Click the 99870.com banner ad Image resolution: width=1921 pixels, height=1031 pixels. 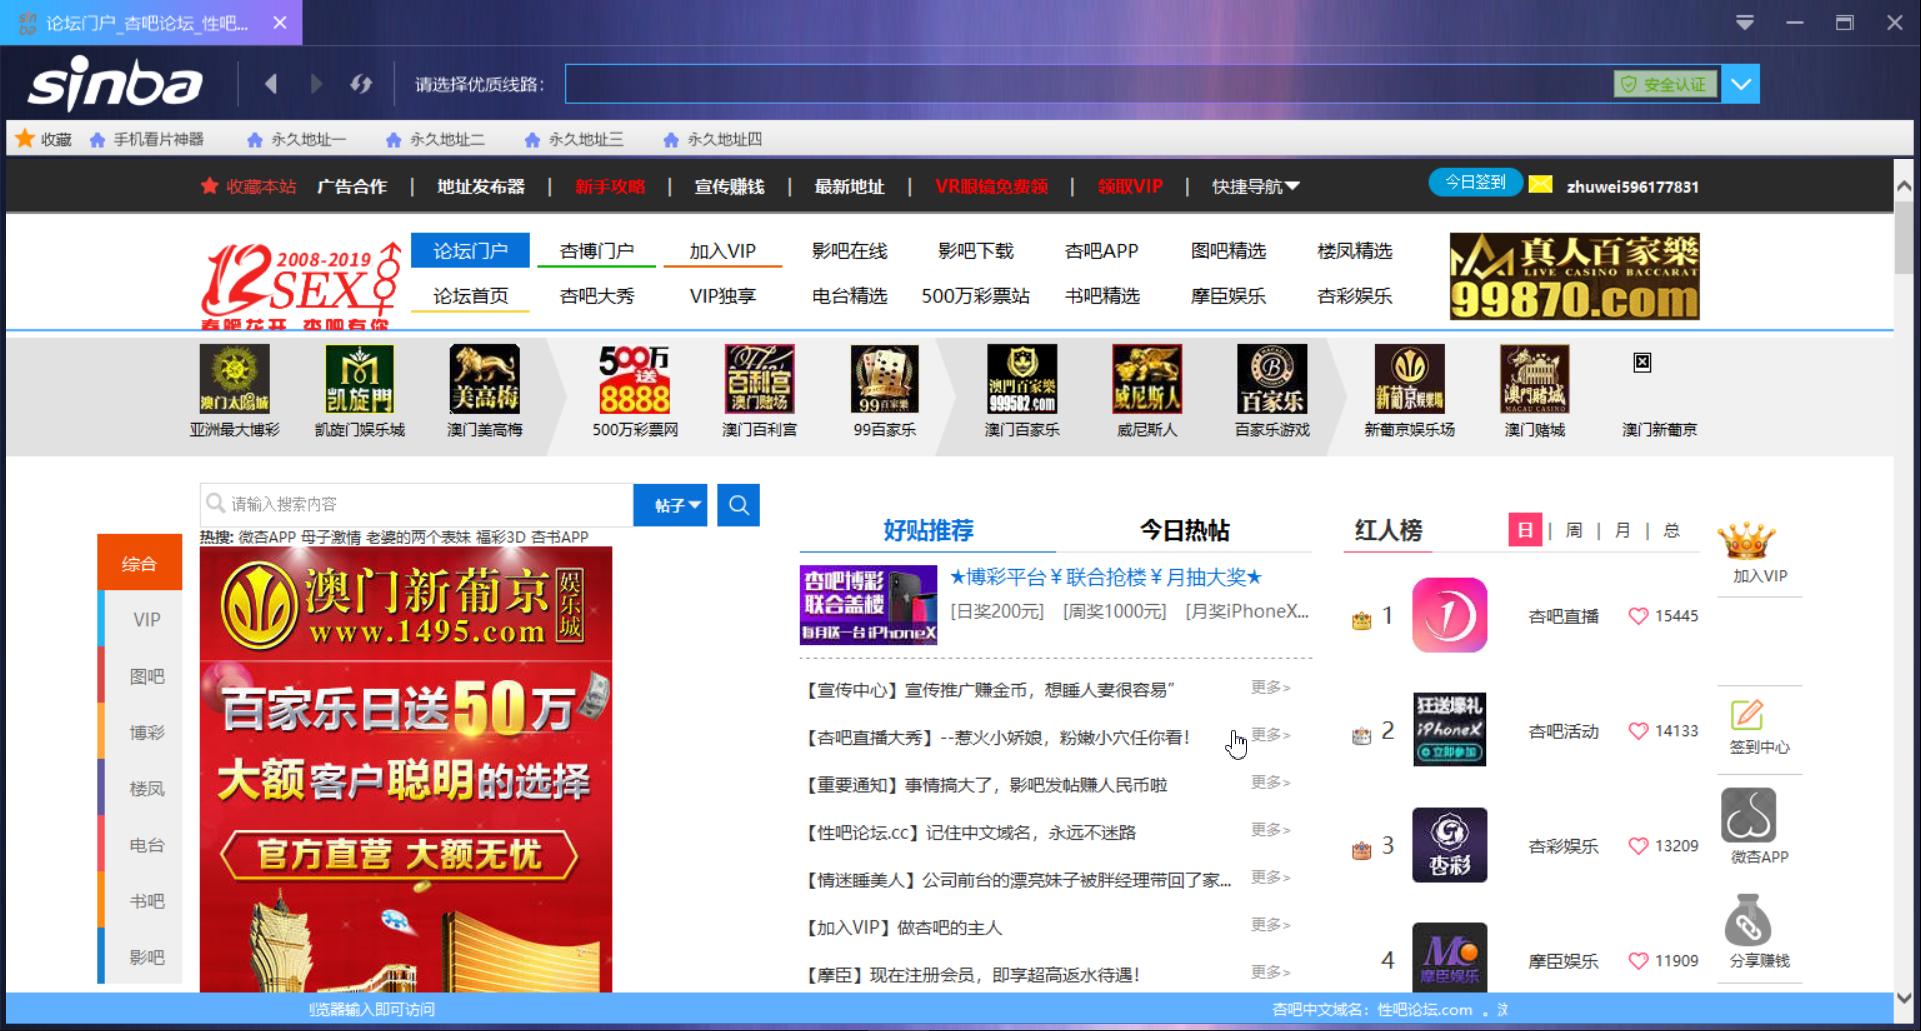pos(1574,276)
